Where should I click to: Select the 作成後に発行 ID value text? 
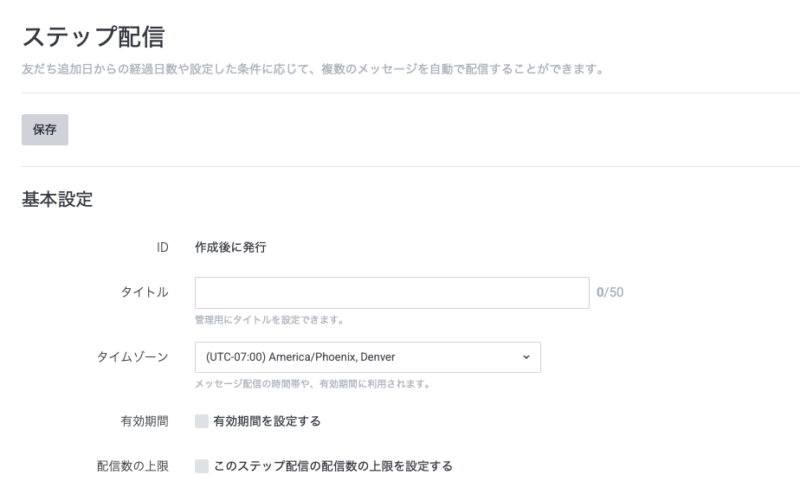pyautogui.click(x=231, y=248)
